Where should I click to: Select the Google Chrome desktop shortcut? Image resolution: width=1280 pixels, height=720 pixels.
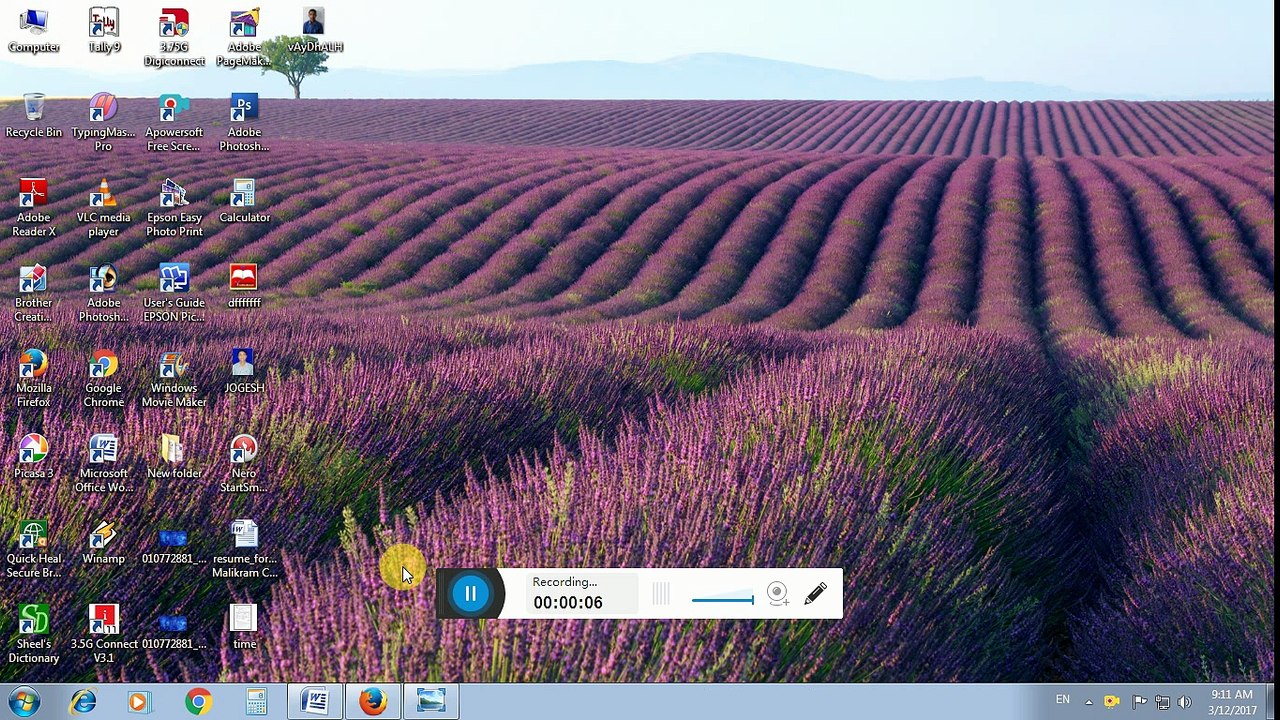103,378
